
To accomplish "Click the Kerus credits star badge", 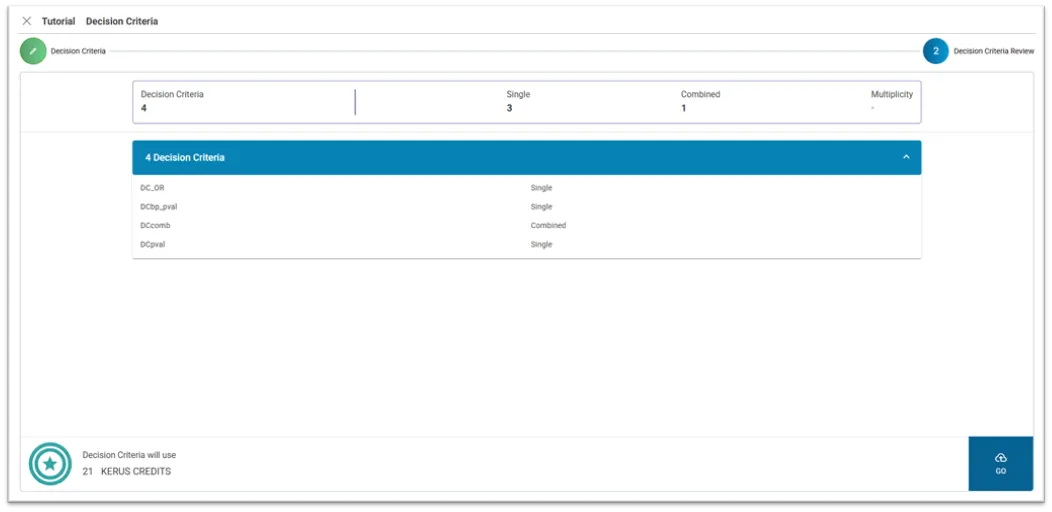I will click(50, 464).
